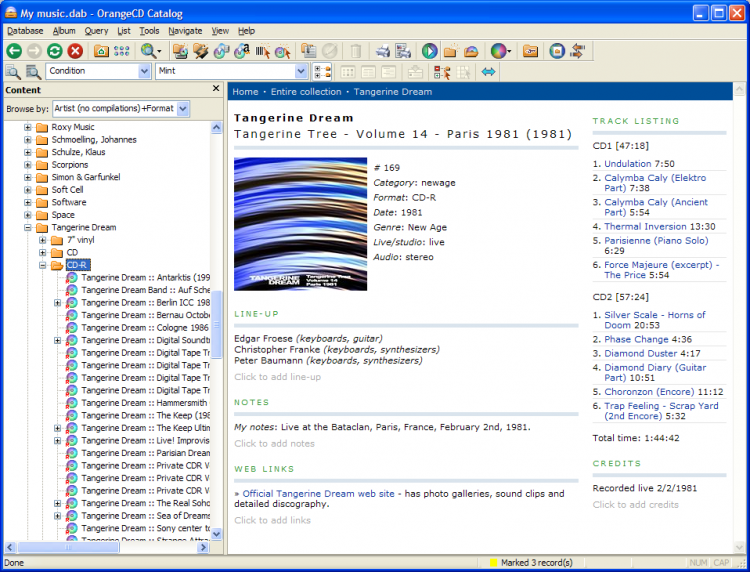This screenshot has width=750, height=572.
Task: Collapse the Tangerine Dream artist folder
Action: pos(28,228)
